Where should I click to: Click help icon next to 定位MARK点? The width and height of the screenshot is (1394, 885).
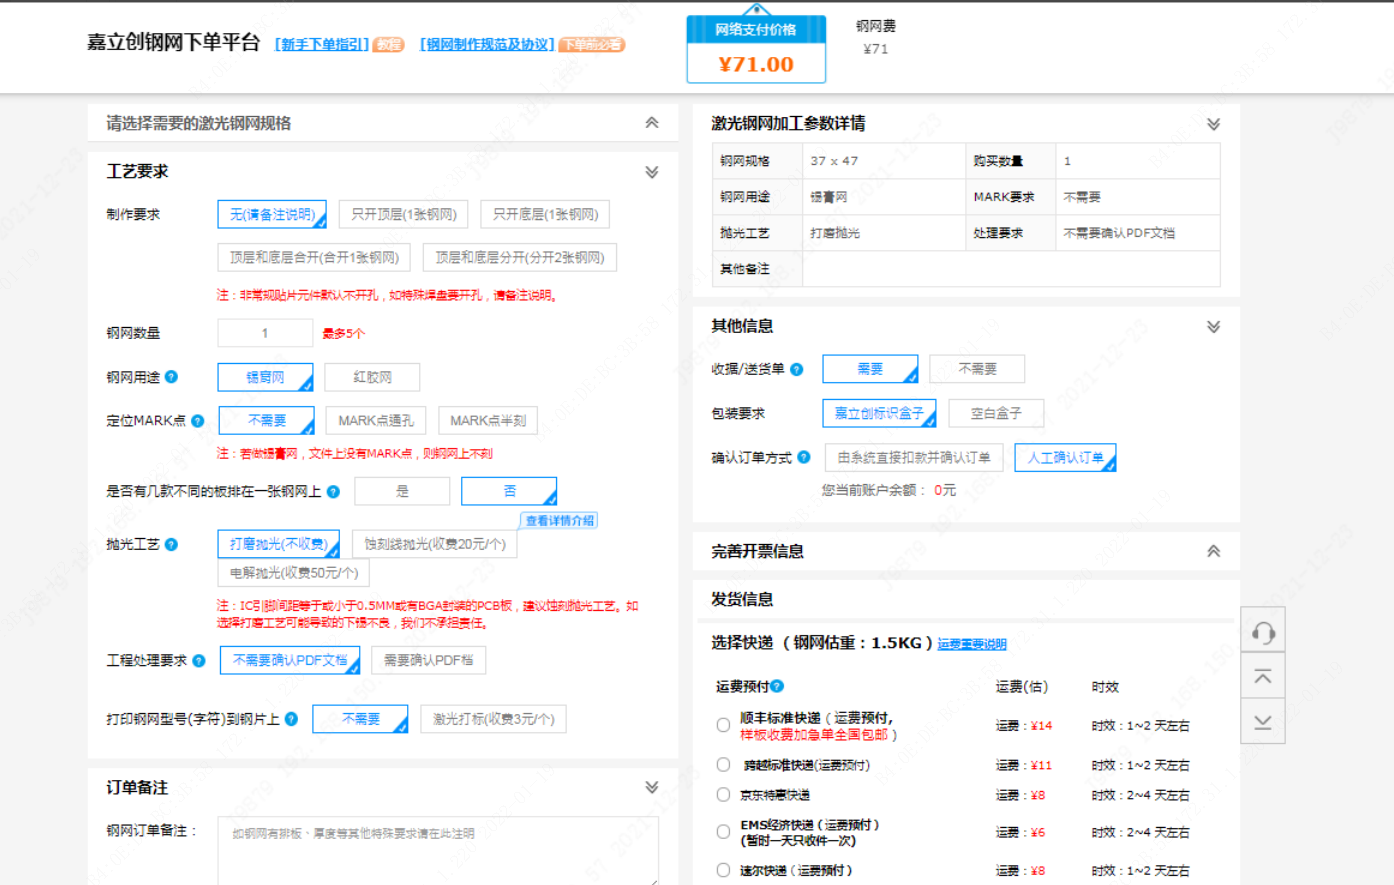click(198, 421)
